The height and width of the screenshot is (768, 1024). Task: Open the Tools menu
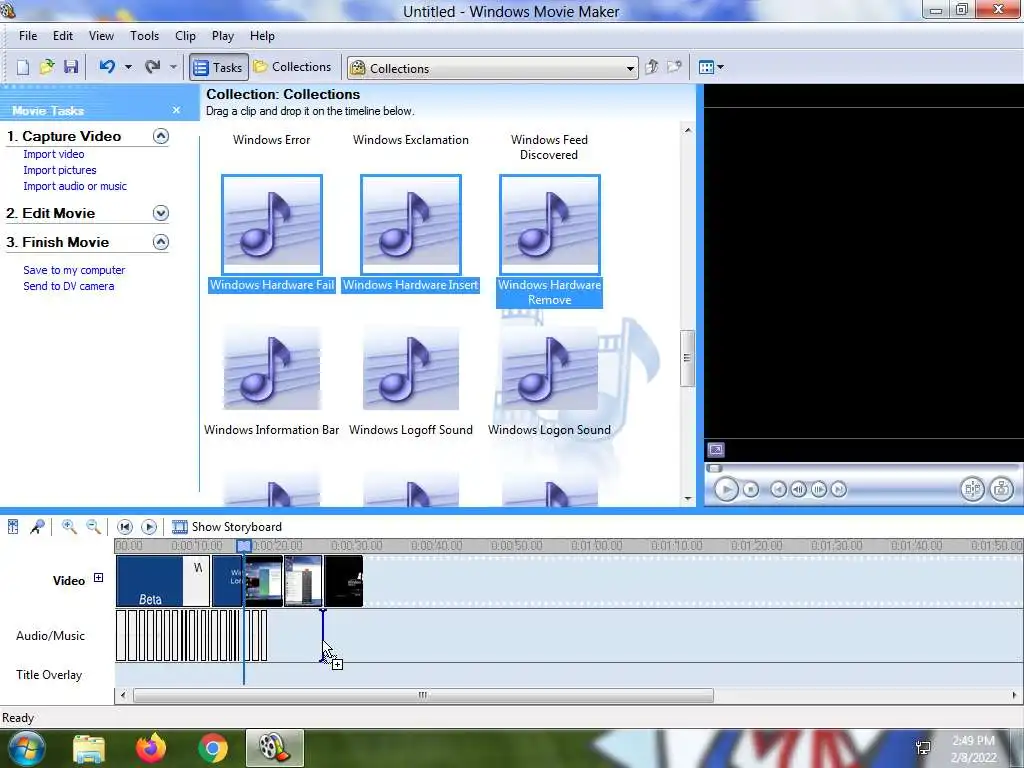pyautogui.click(x=144, y=36)
